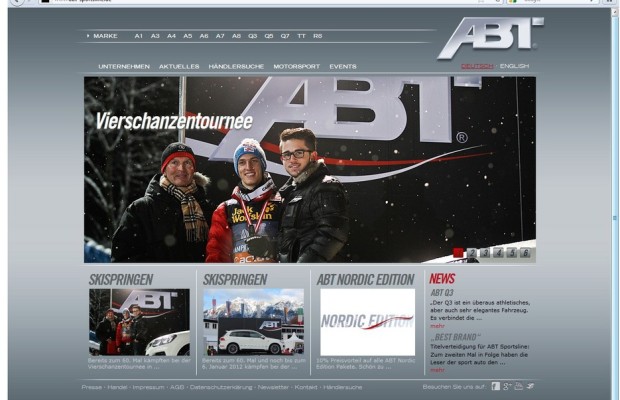Image resolution: width=620 pixels, height=400 pixels.
Task: Open the EVENTS menu
Action: [x=343, y=66]
